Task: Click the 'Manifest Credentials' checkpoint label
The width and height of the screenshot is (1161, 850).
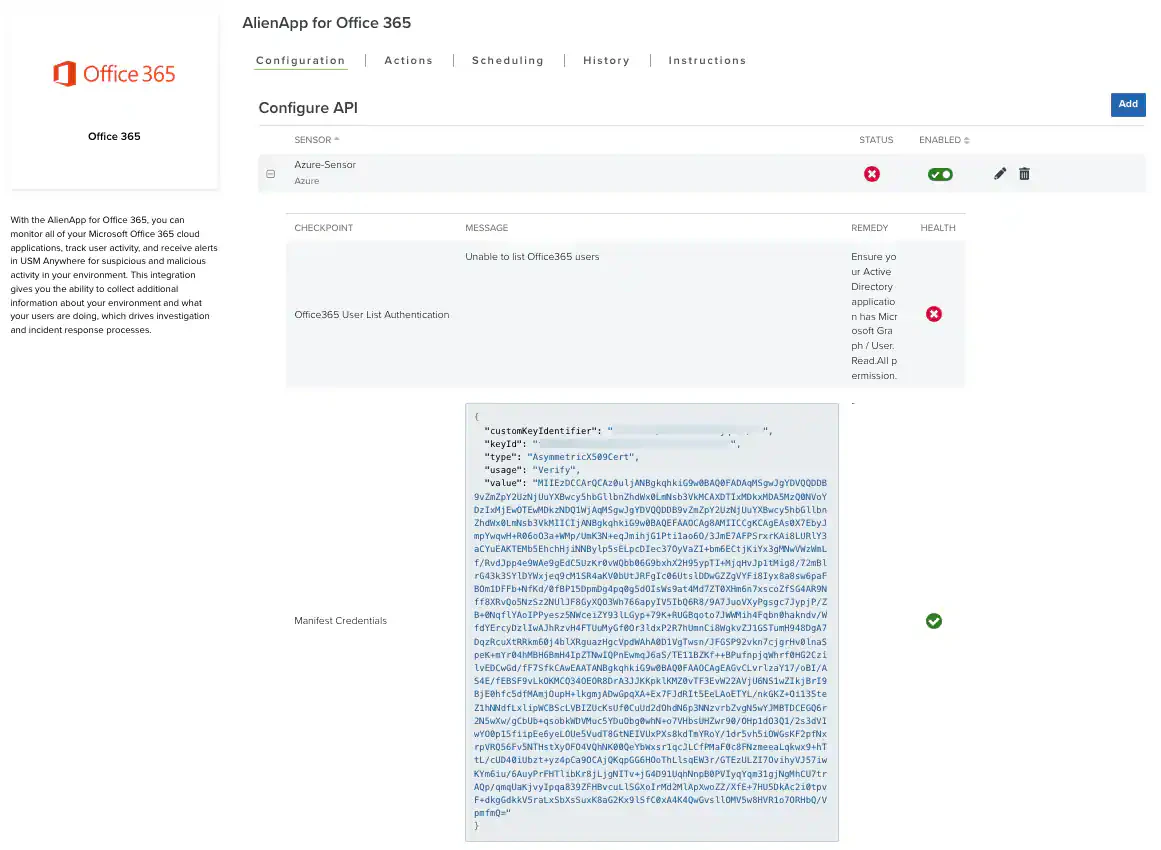Action: (341, 621)
